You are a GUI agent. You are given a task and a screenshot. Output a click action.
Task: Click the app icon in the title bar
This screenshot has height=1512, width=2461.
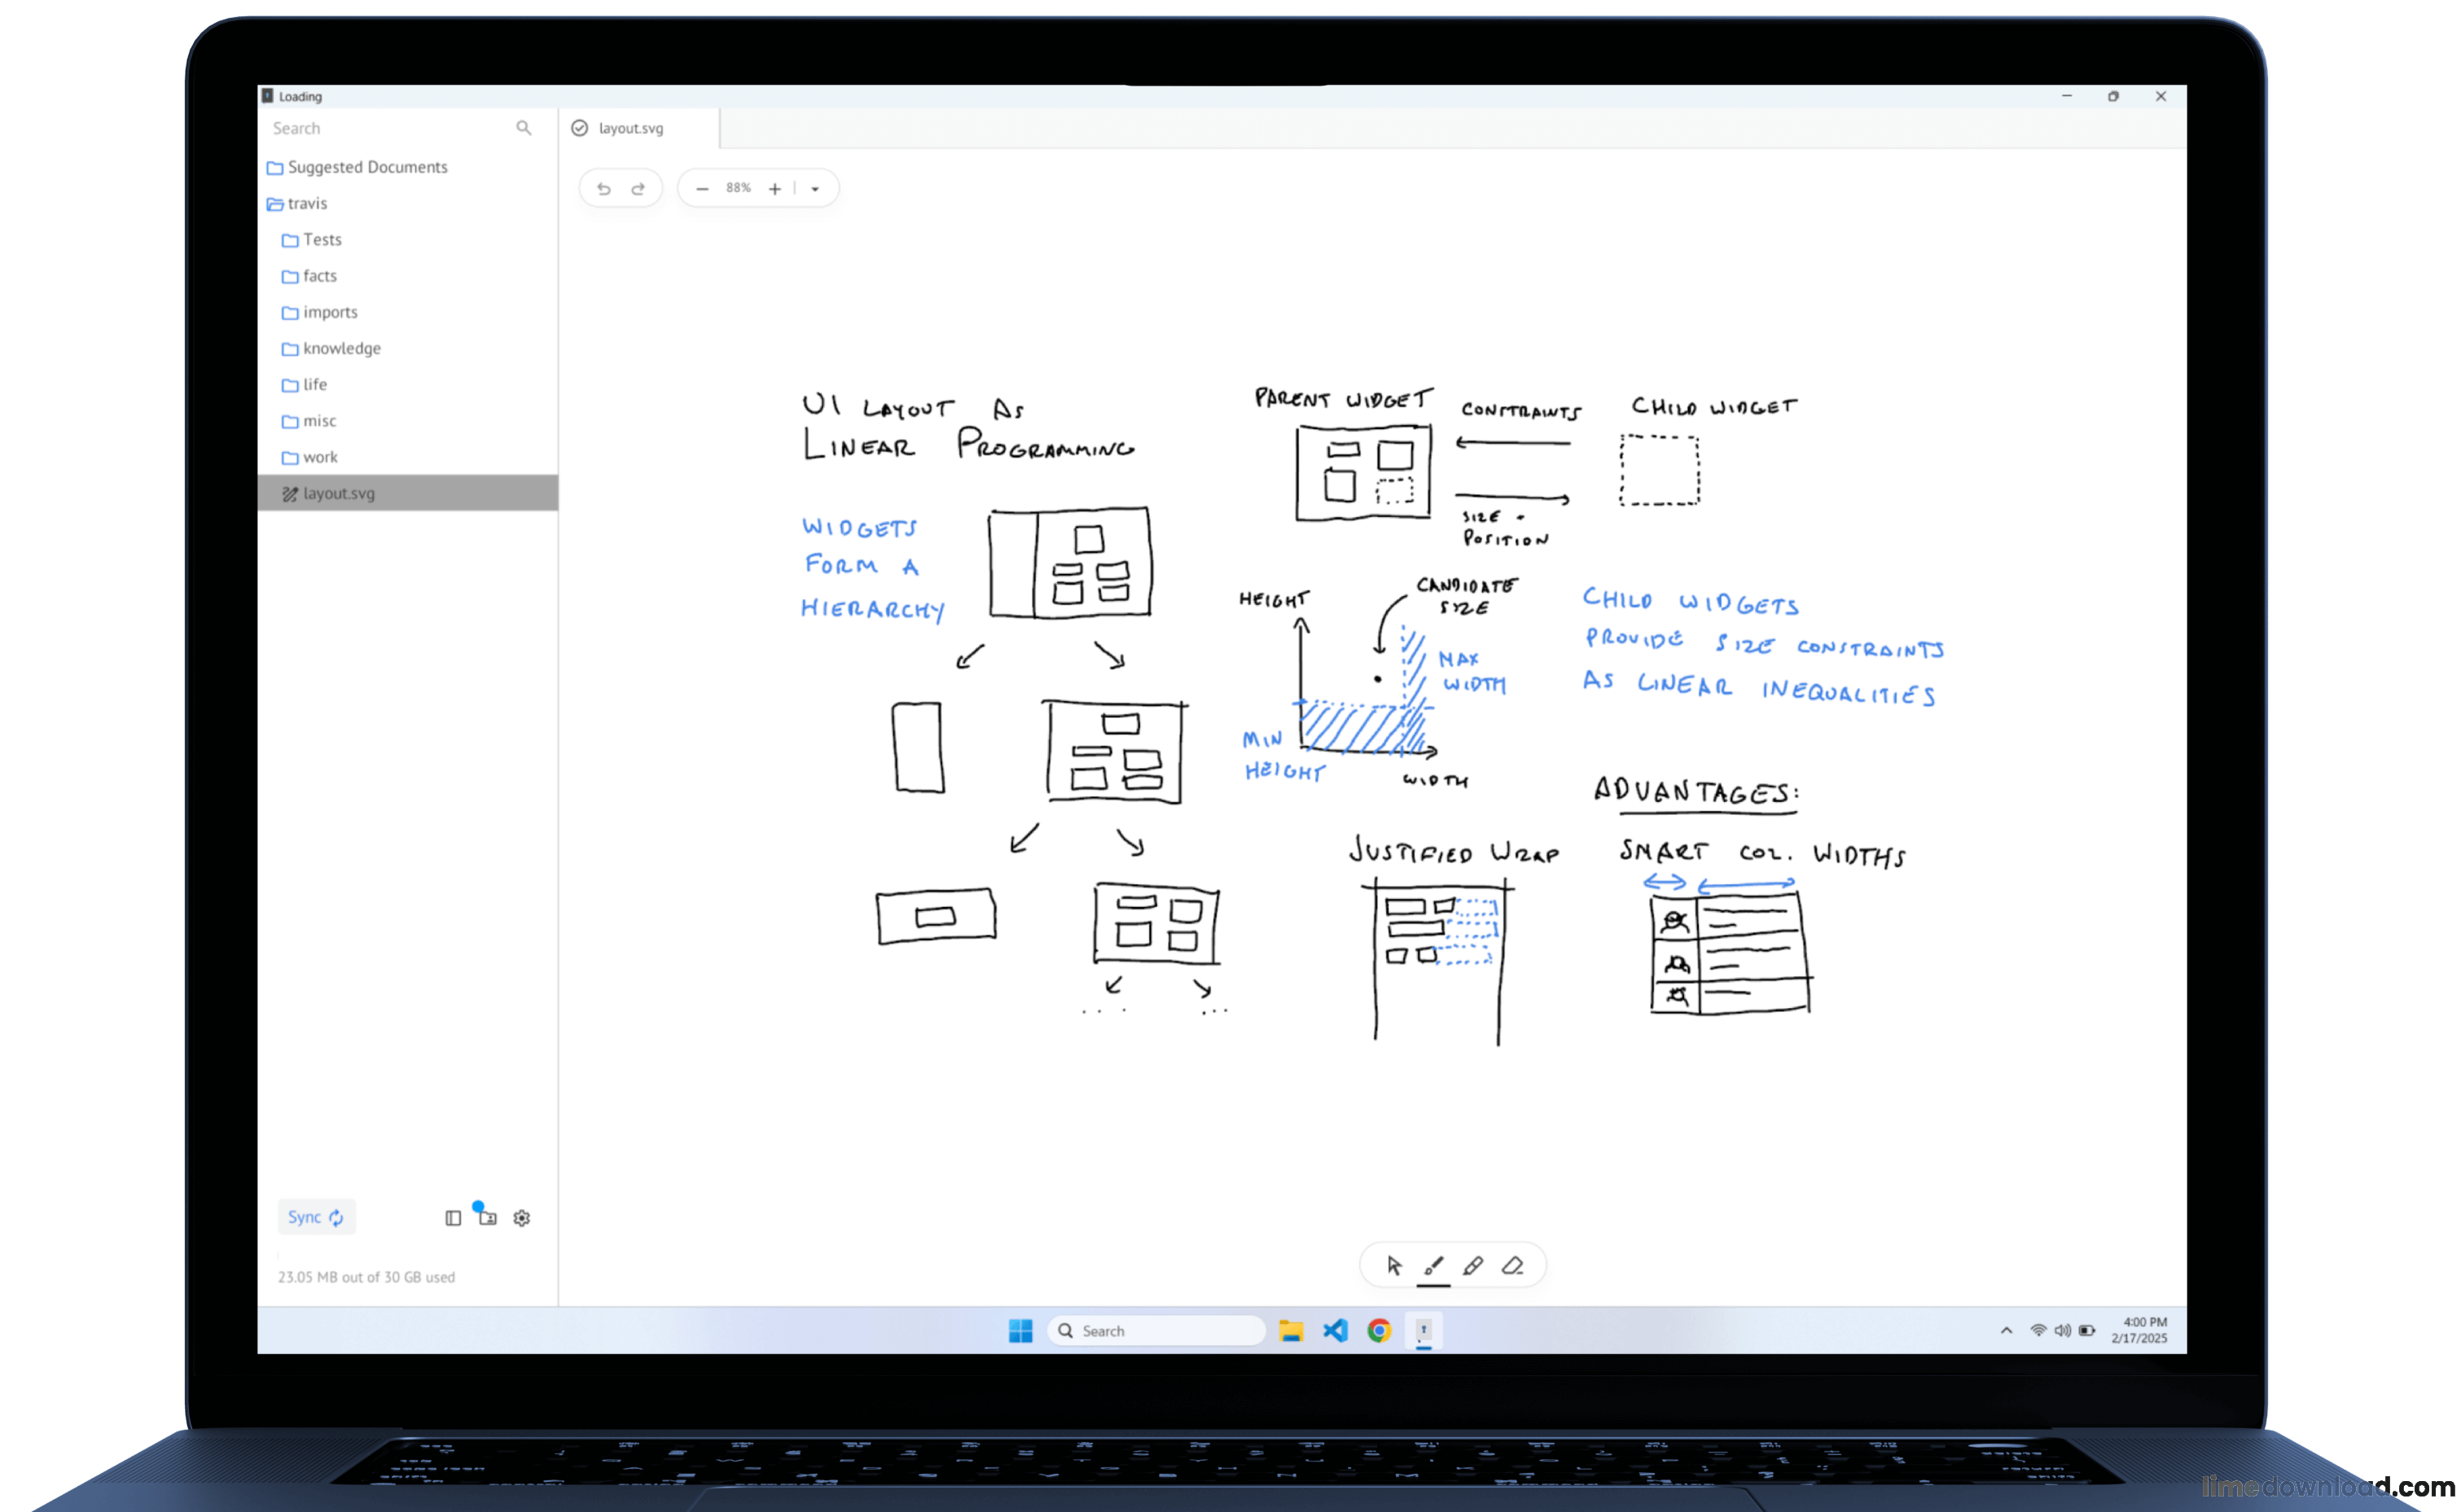(267, 96)
